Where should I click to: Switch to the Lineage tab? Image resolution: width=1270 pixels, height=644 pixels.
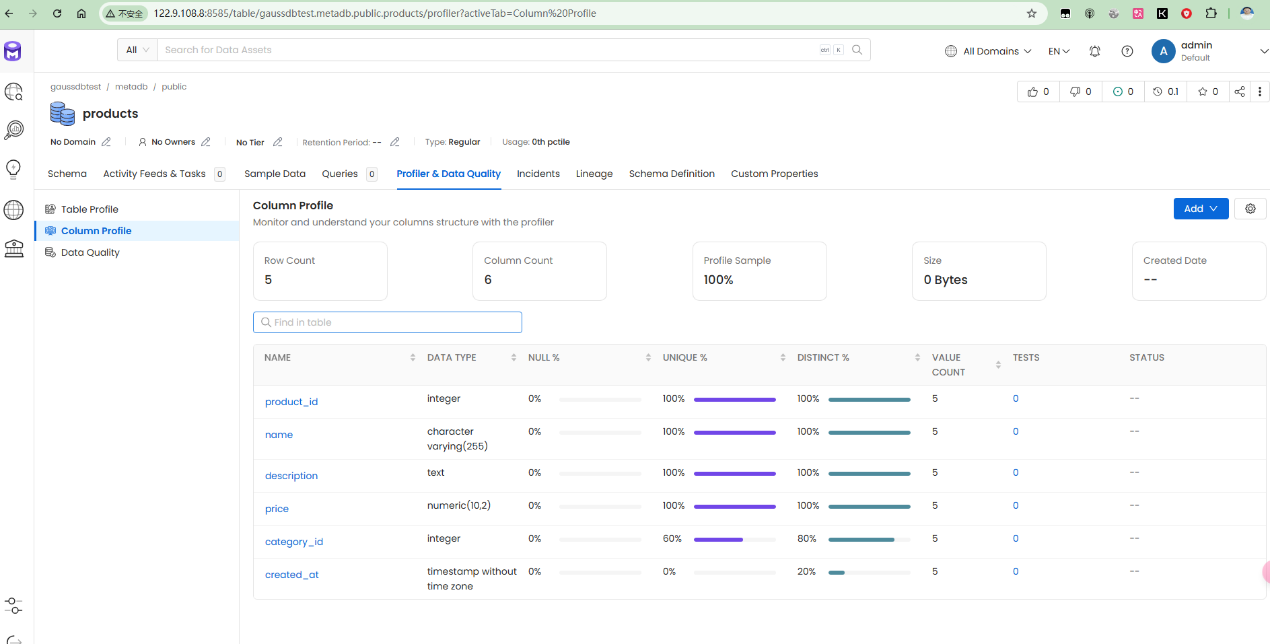[x=594, y=174]
